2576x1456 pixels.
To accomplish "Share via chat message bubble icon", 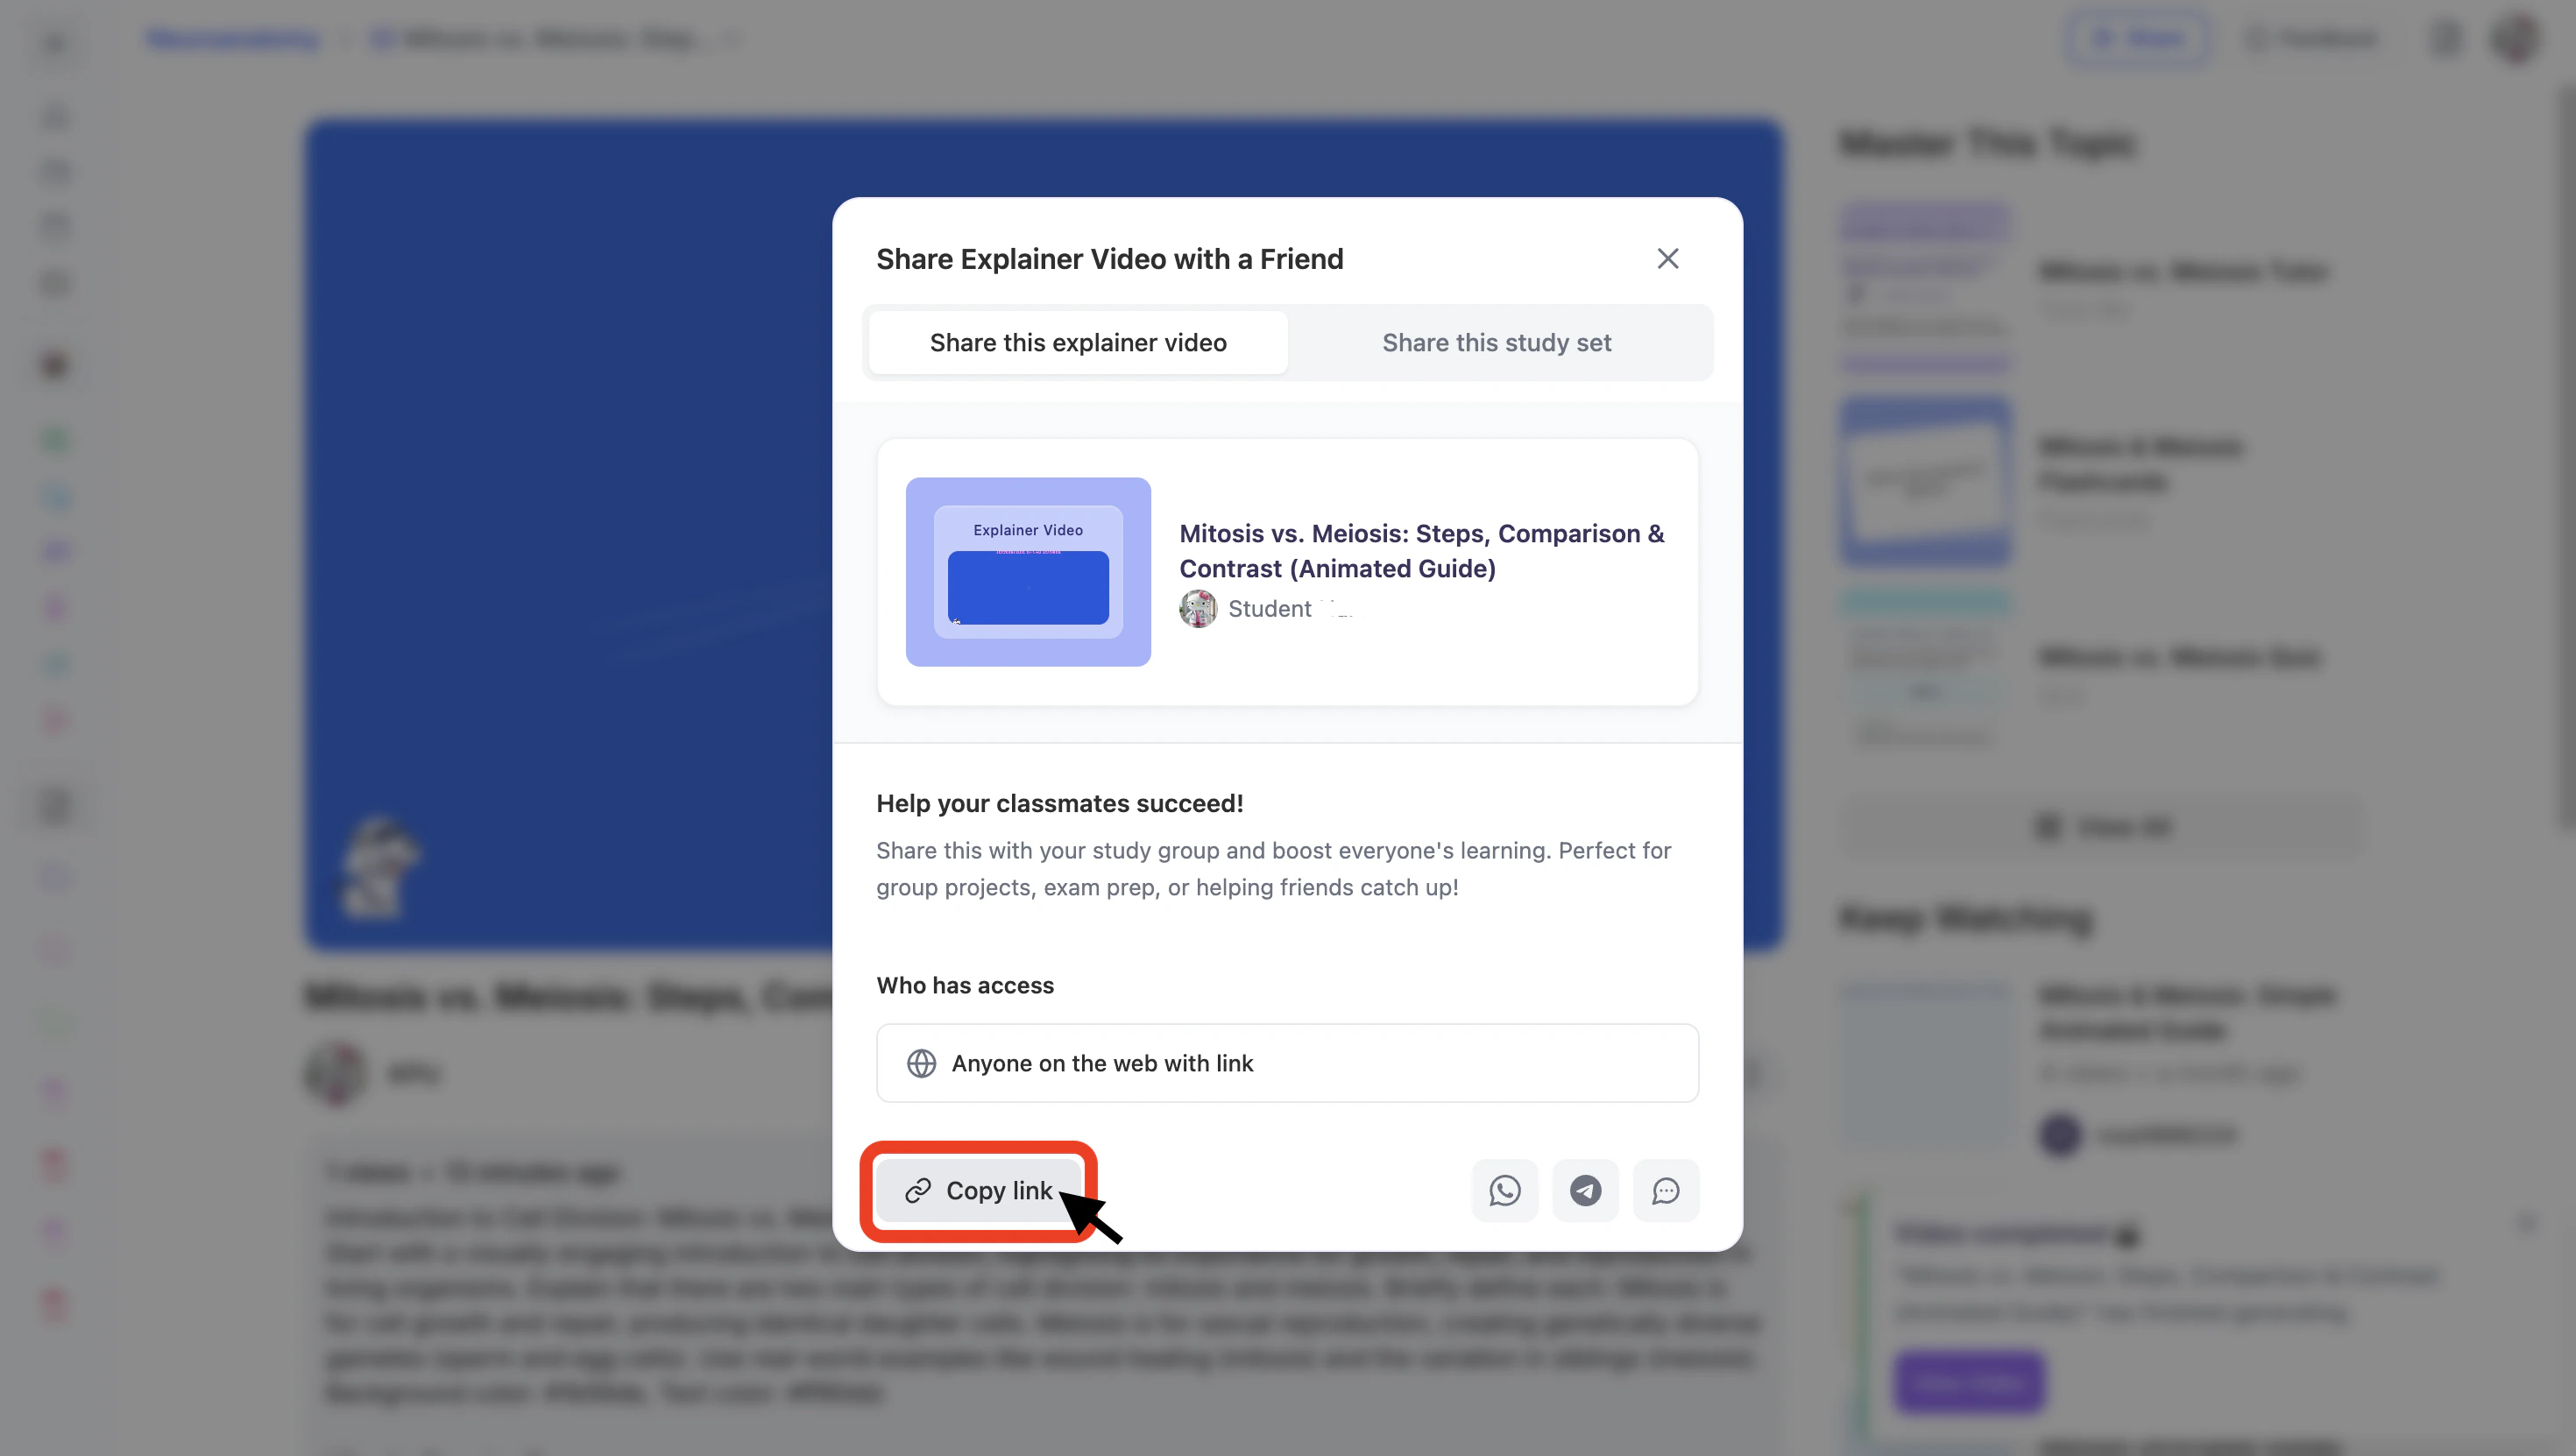I will 1665,1190.
